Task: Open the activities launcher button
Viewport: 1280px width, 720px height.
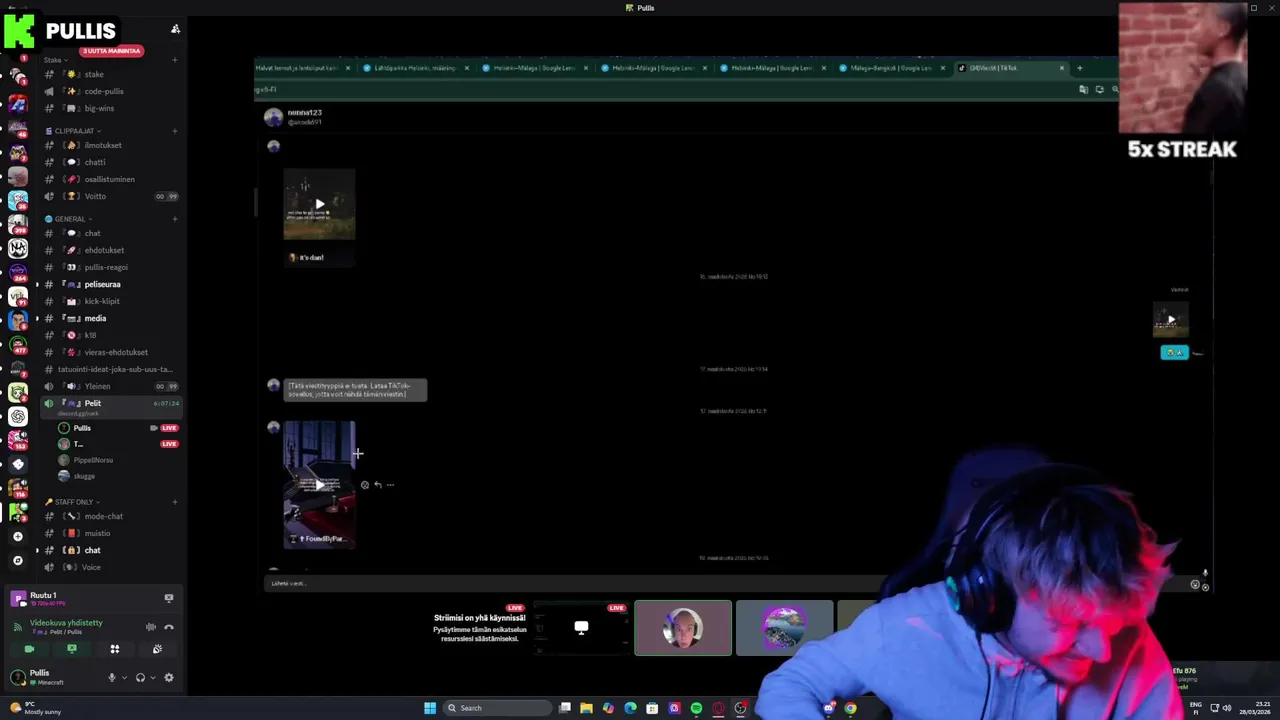Action: (x=115, y=649)
